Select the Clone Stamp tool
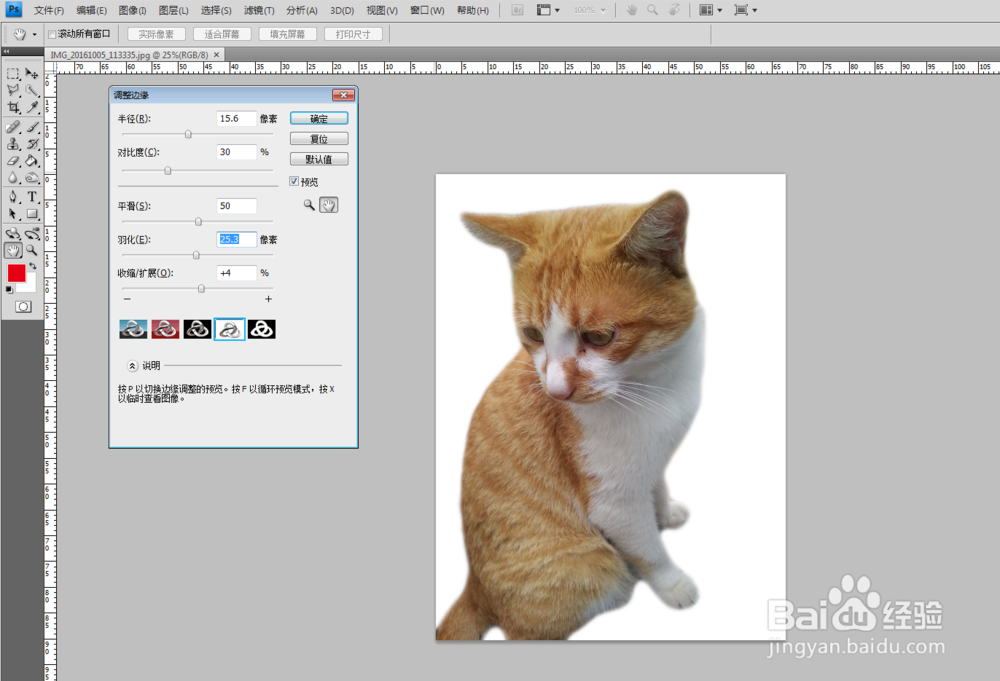Screen dimensions: 1000x681 tap(13, 144)
